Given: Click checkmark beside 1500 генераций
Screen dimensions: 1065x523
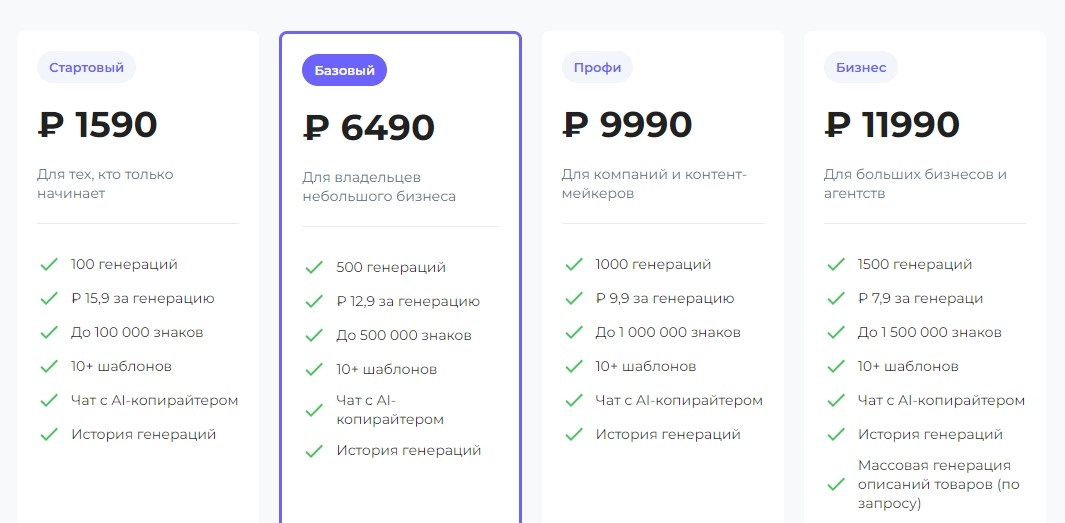Looking at the screenshot, I should point(835,265).
